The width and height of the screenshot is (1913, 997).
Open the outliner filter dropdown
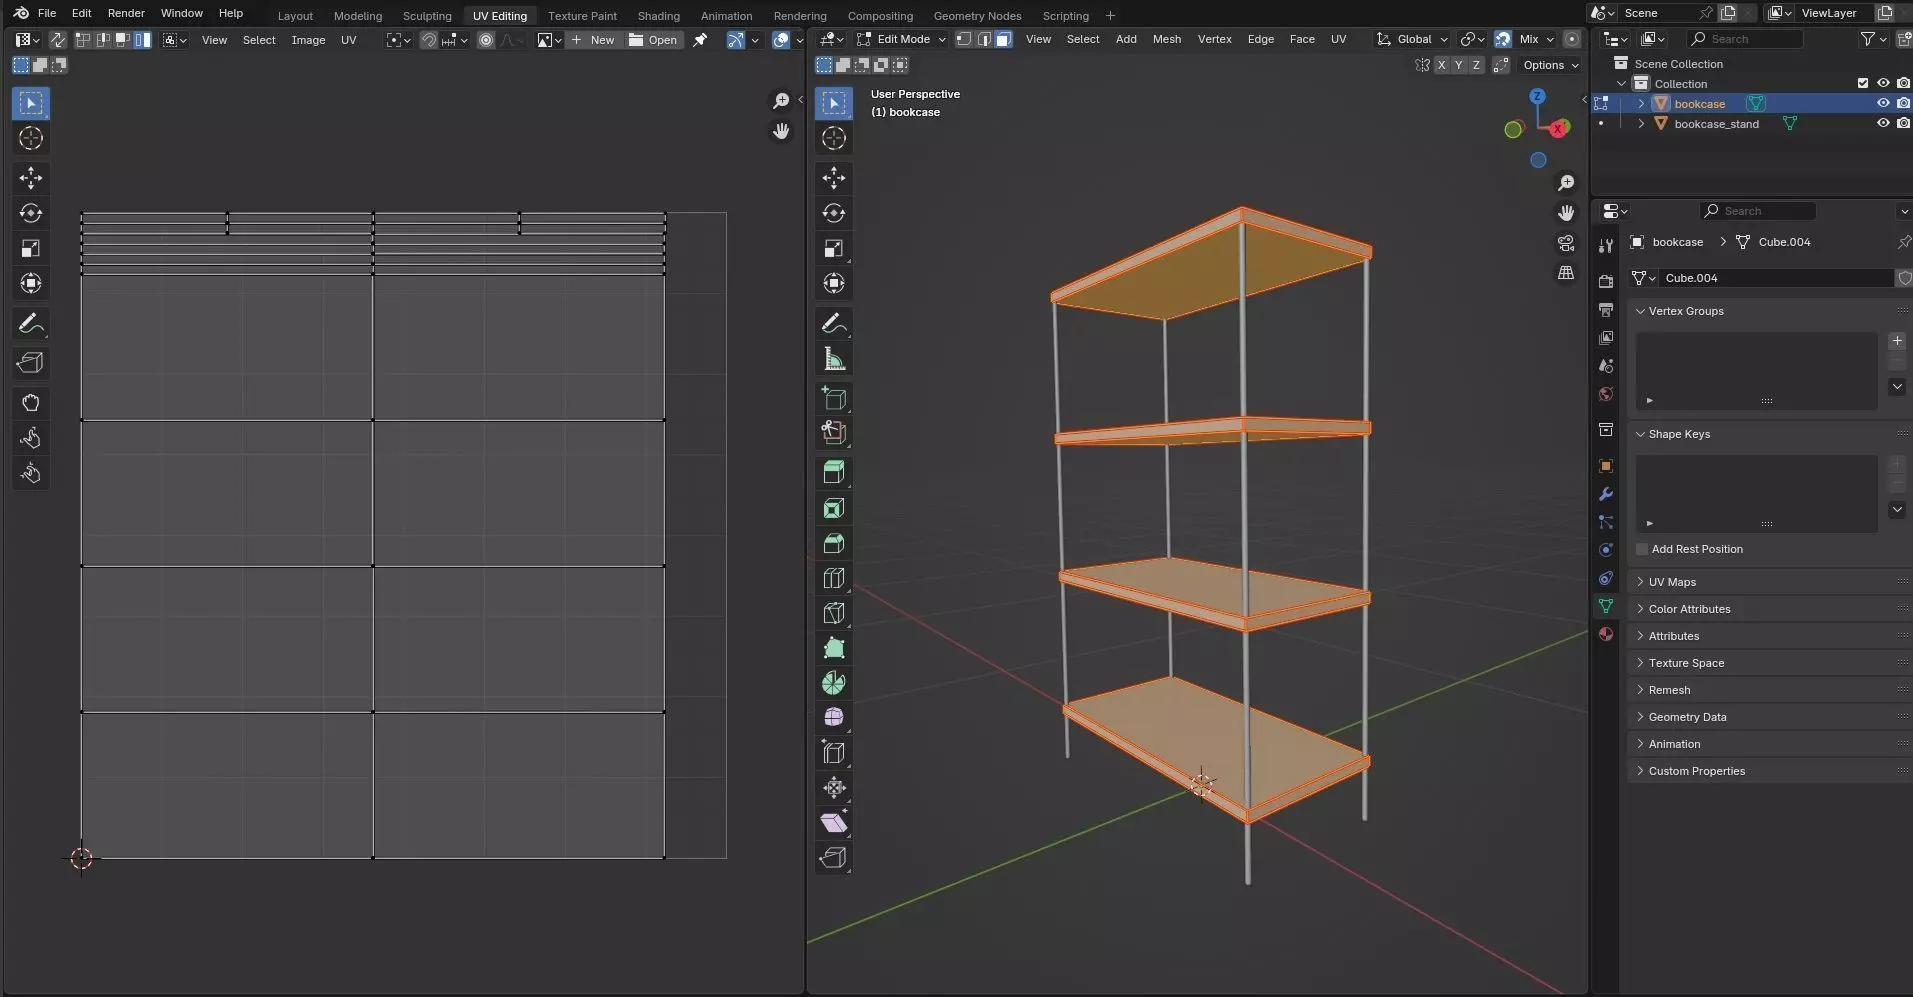[x=1873, y=39]
